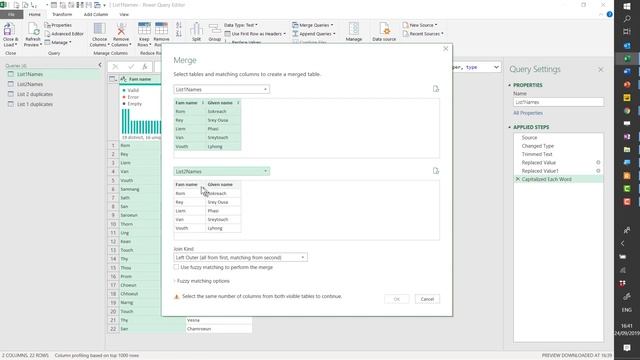Expand the formula bar

point(496,67)
